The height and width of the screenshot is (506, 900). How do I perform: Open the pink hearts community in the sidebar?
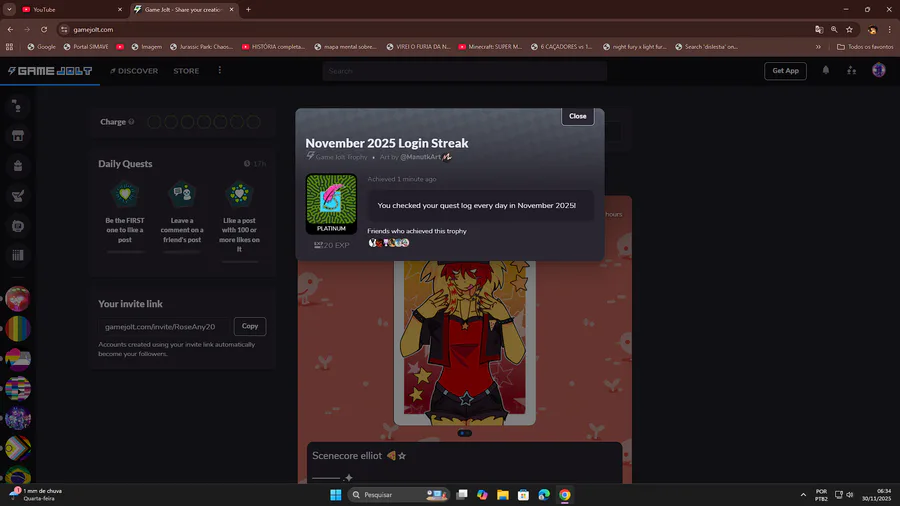[18, 298]
